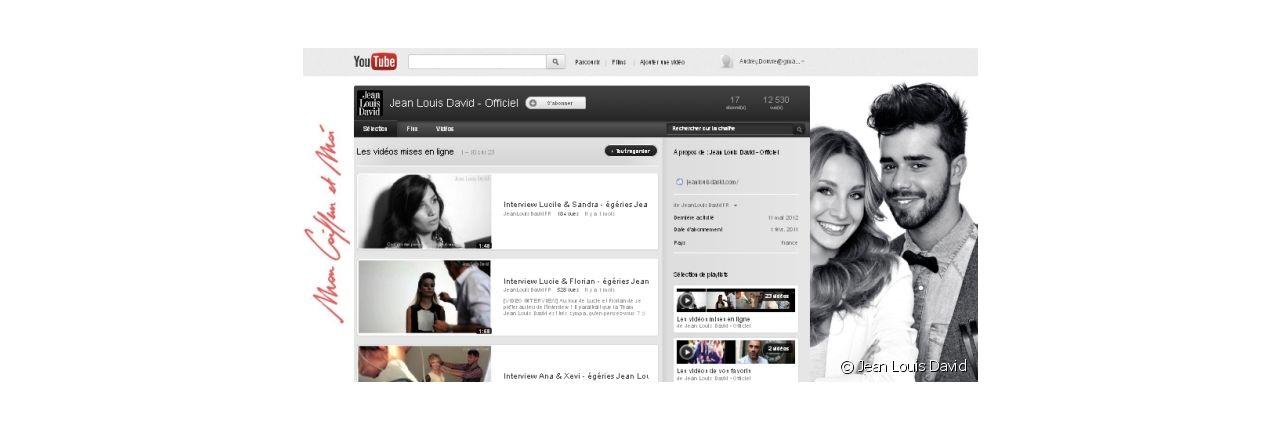Click the 'Ajouter une vidéo' link
Screen dimensions: 1280x430
click(x=662, y=62)
